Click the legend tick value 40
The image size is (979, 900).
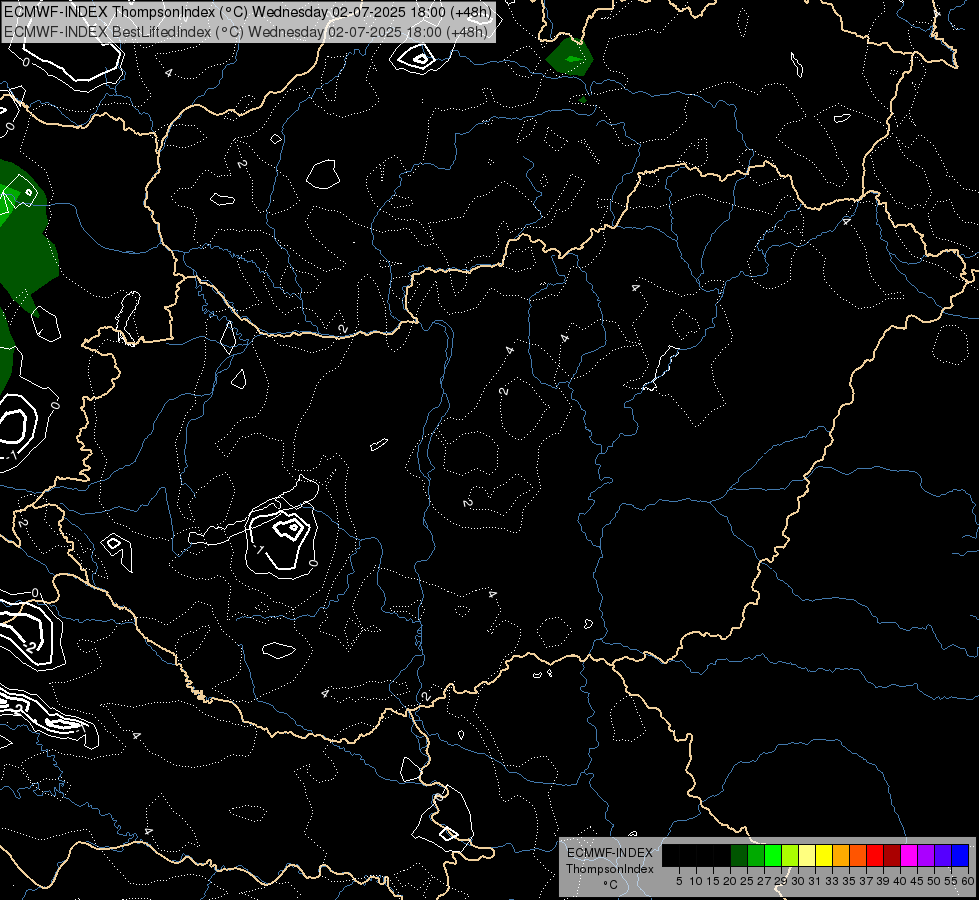[x=900, y=881]
